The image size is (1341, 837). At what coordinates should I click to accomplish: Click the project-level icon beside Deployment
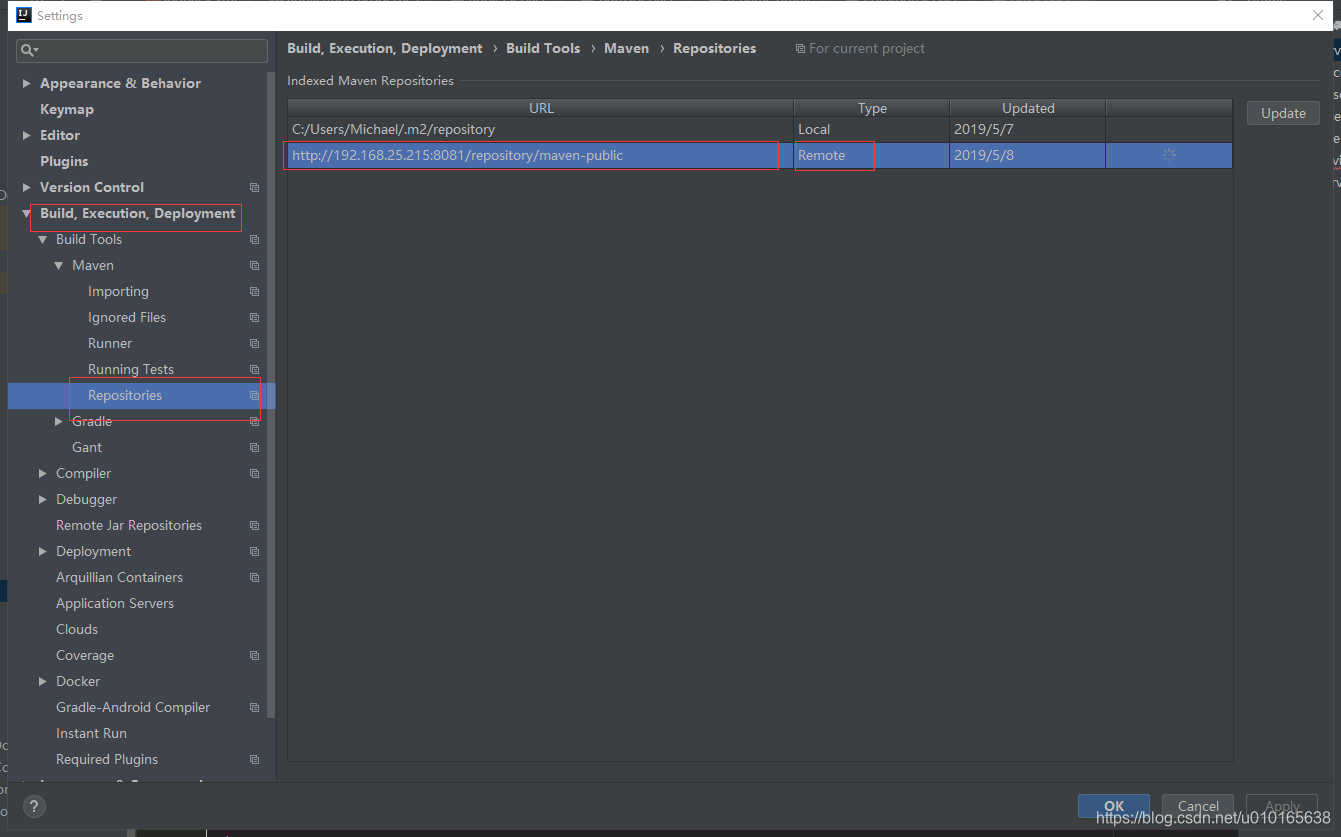tap(254, 551)
